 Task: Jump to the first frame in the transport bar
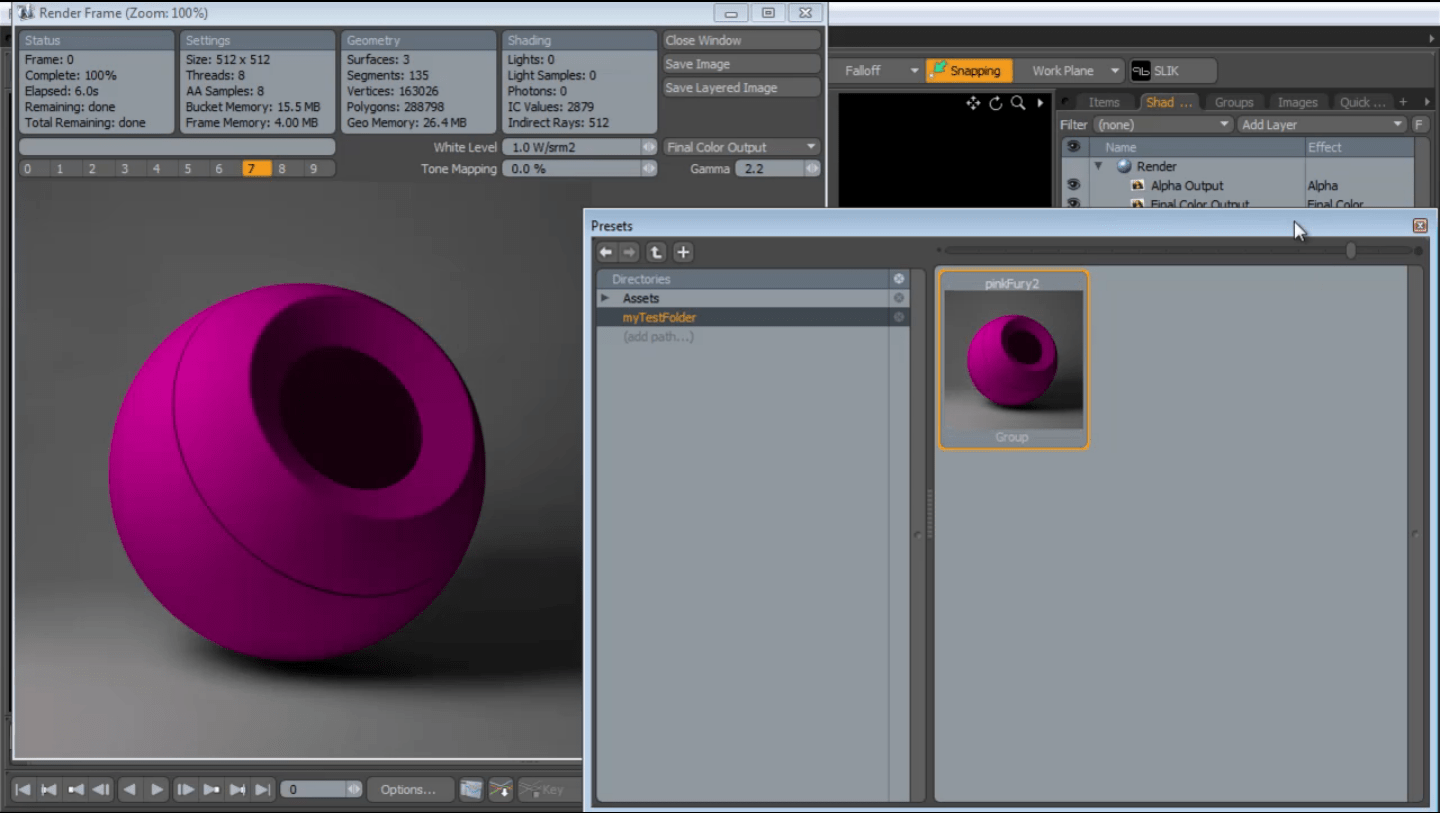[x=23, y=790]
